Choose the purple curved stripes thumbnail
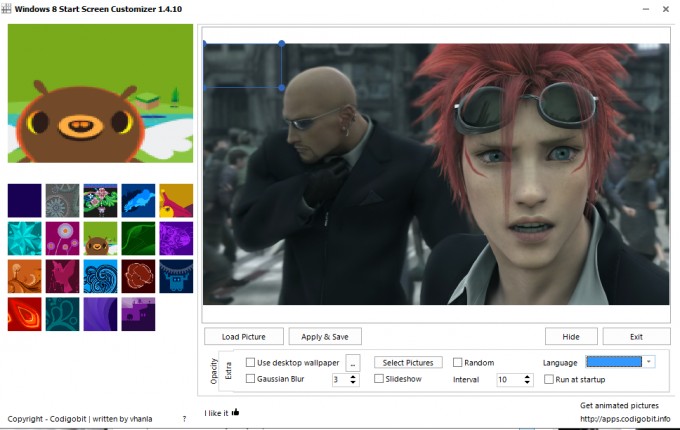680x430 pixels. [100, 314]
